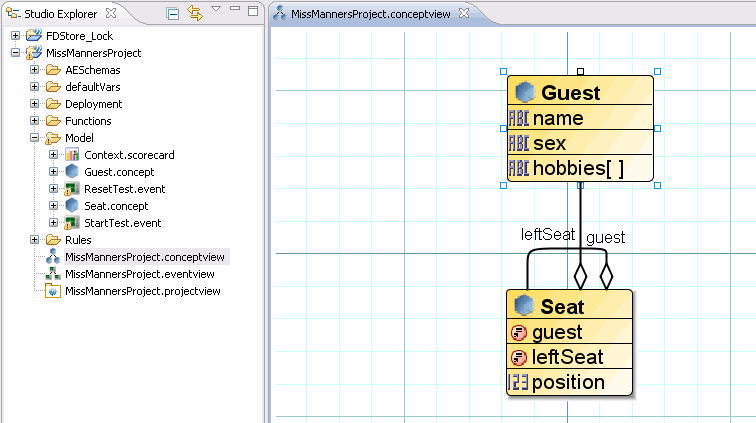The height and width of the screenshot is (423, 756).
Task: Click the Guest.concept blue cube icon
Action: coord(72,171)
